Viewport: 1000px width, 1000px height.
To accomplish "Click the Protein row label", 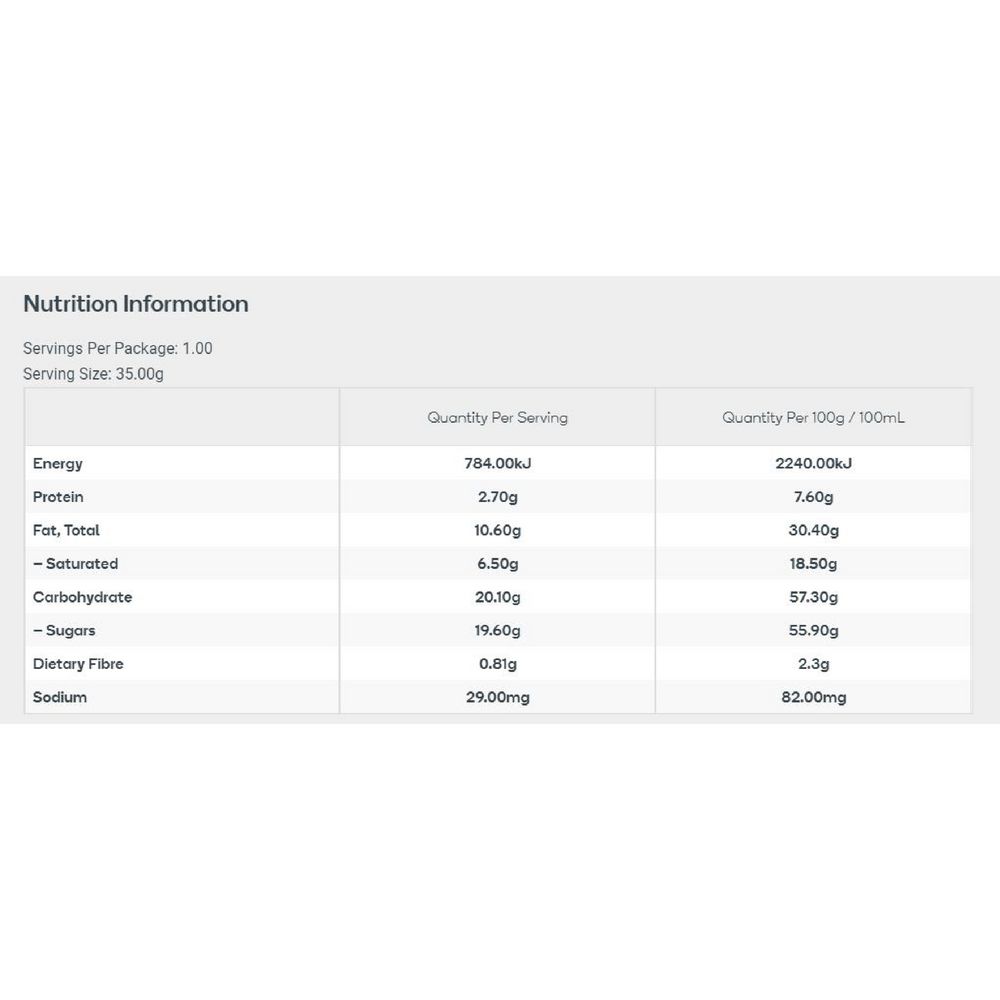I will point(58,497).
